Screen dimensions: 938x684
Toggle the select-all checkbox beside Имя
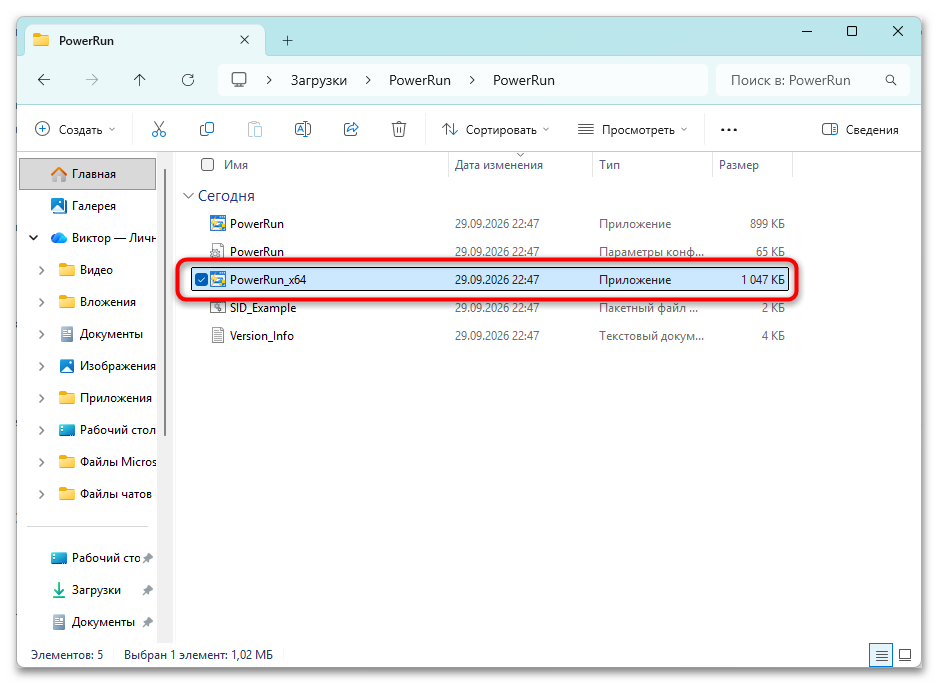tap(208, 165)
